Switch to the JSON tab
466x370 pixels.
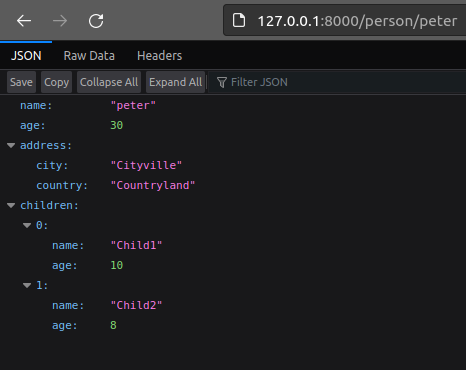(26, 56)
